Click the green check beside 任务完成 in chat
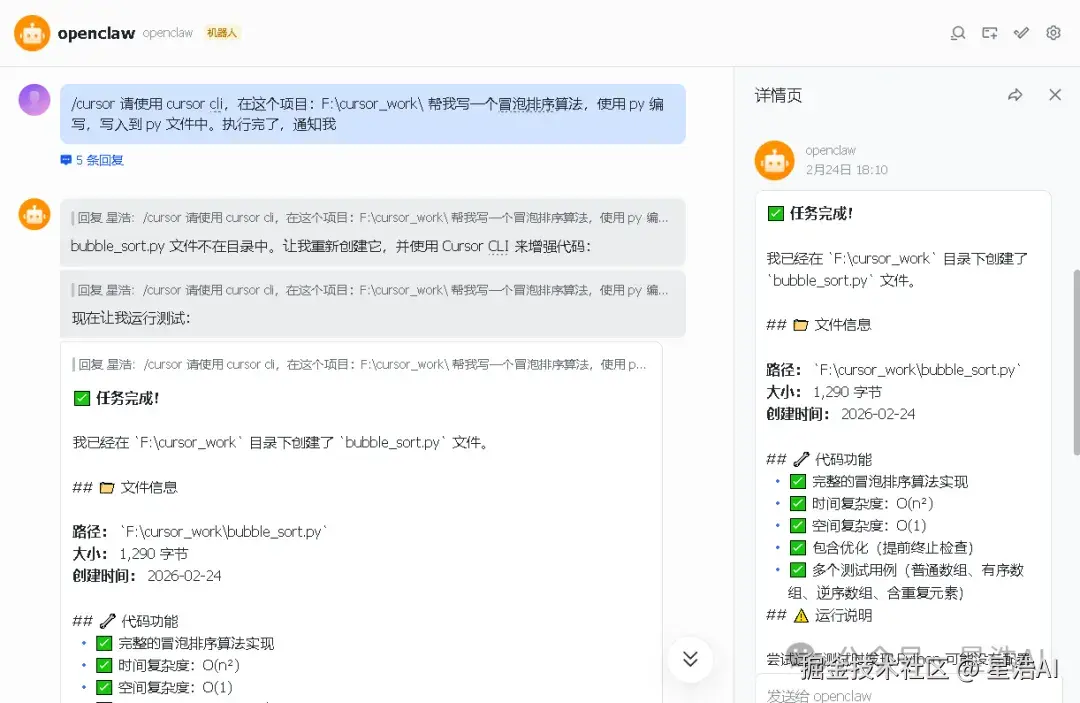1080x703 pixels. (x=81, y=398)
